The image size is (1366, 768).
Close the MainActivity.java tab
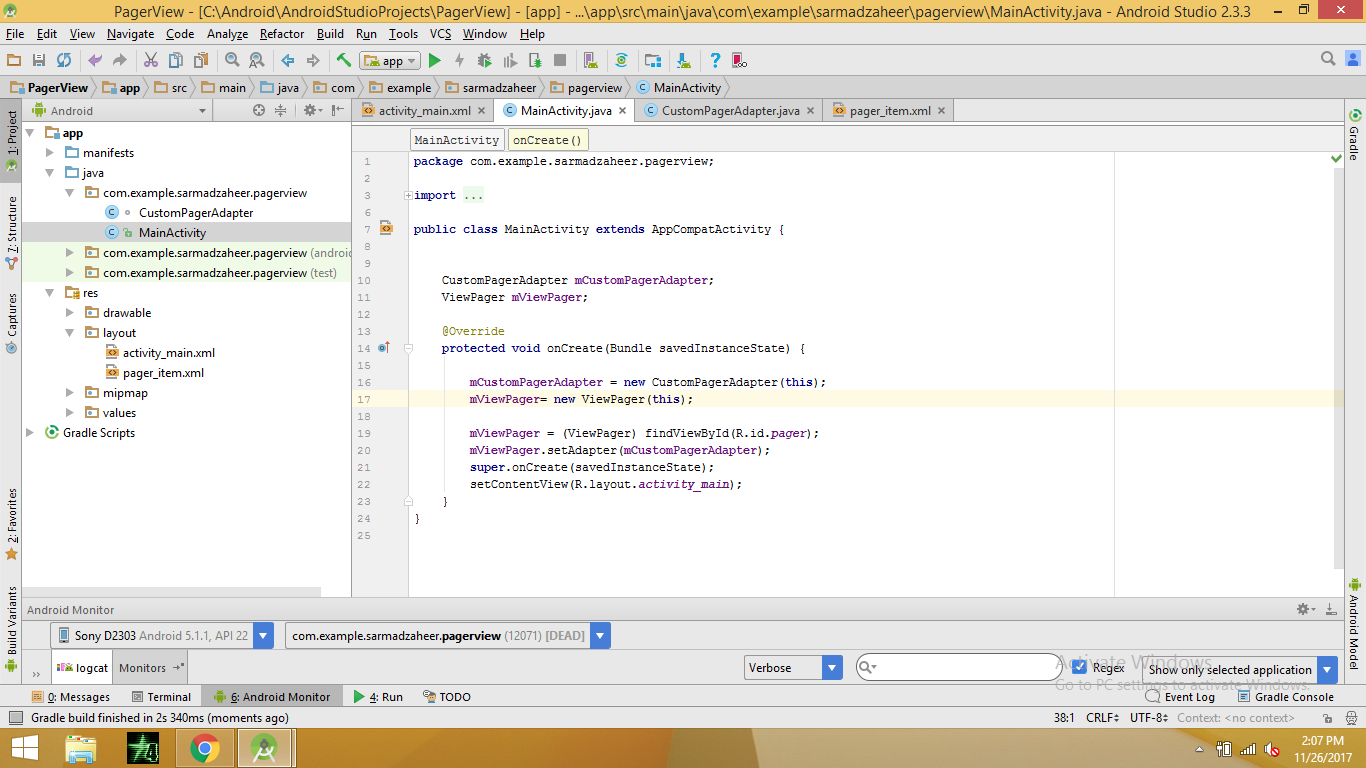[622, 111]
